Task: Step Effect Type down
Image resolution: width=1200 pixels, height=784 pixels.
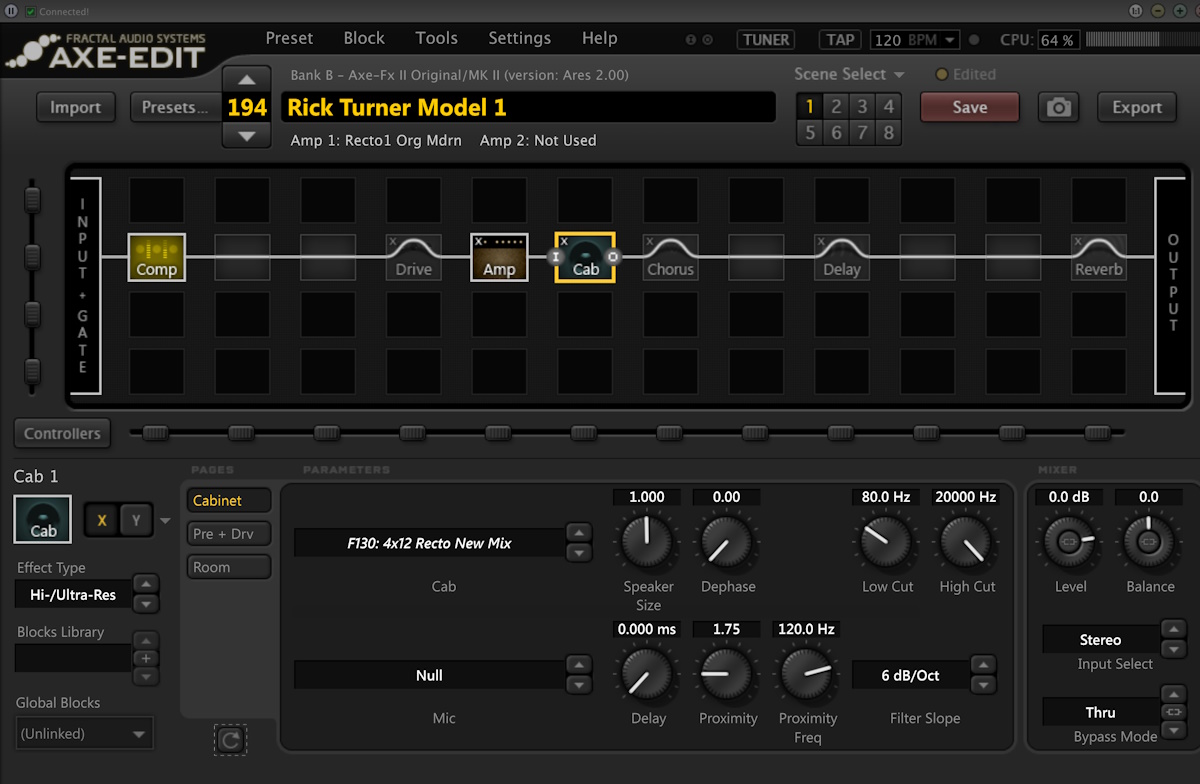Action: click(x=146, y=603)
